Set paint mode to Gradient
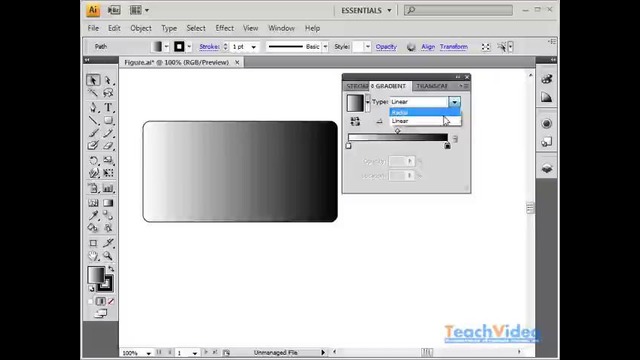The height and width of the screenshot is (360, 640). 100,302
